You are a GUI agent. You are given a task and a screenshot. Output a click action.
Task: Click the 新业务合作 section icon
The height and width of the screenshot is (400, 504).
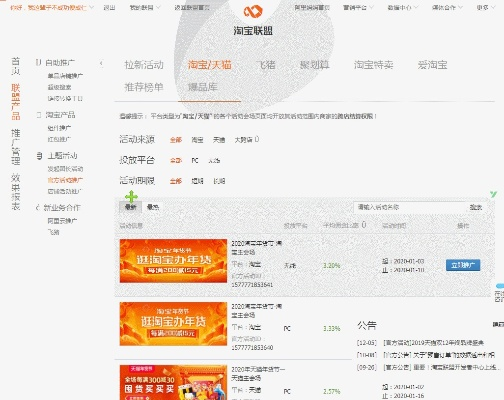38,208
